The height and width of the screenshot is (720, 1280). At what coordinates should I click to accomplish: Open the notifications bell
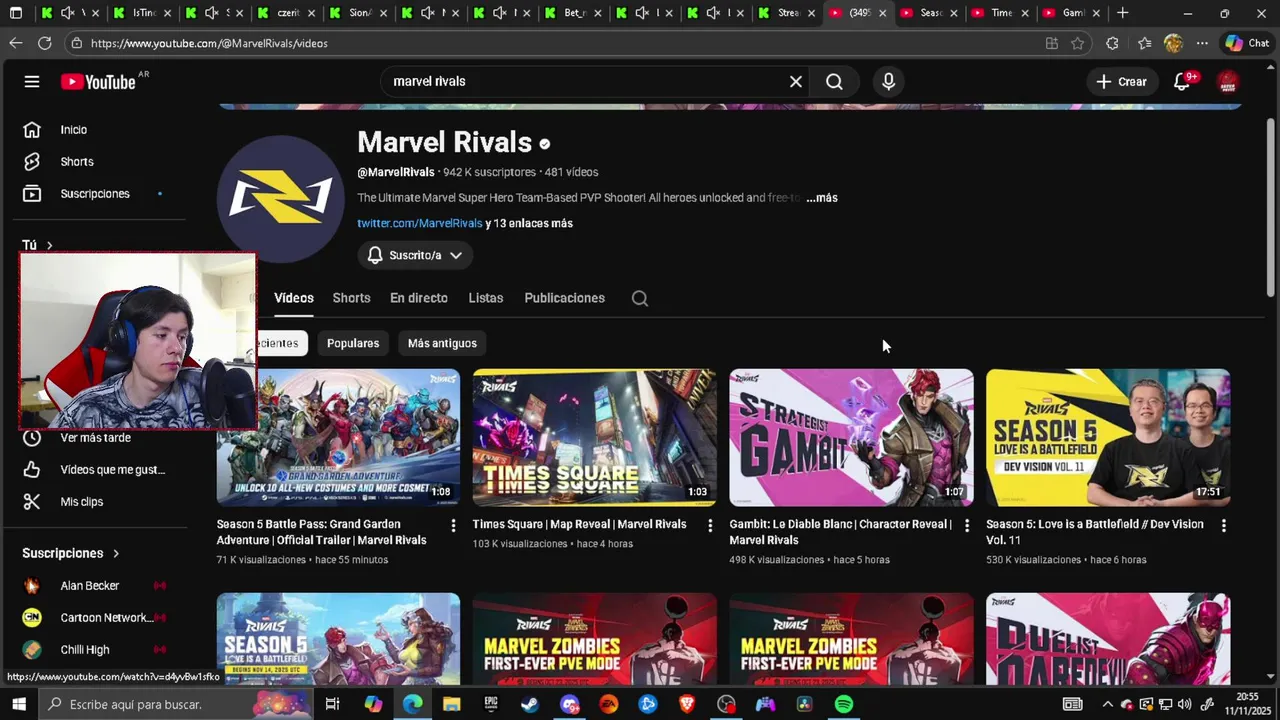point(1182,82)
